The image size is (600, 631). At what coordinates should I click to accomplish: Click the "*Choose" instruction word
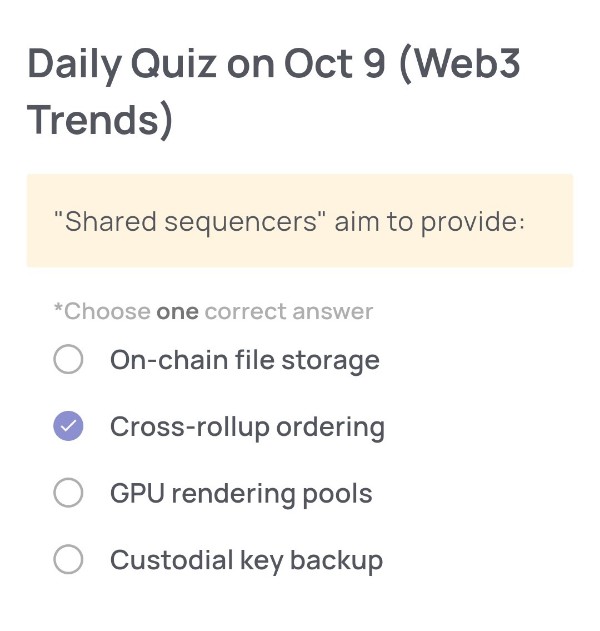(x=102, y=312)
